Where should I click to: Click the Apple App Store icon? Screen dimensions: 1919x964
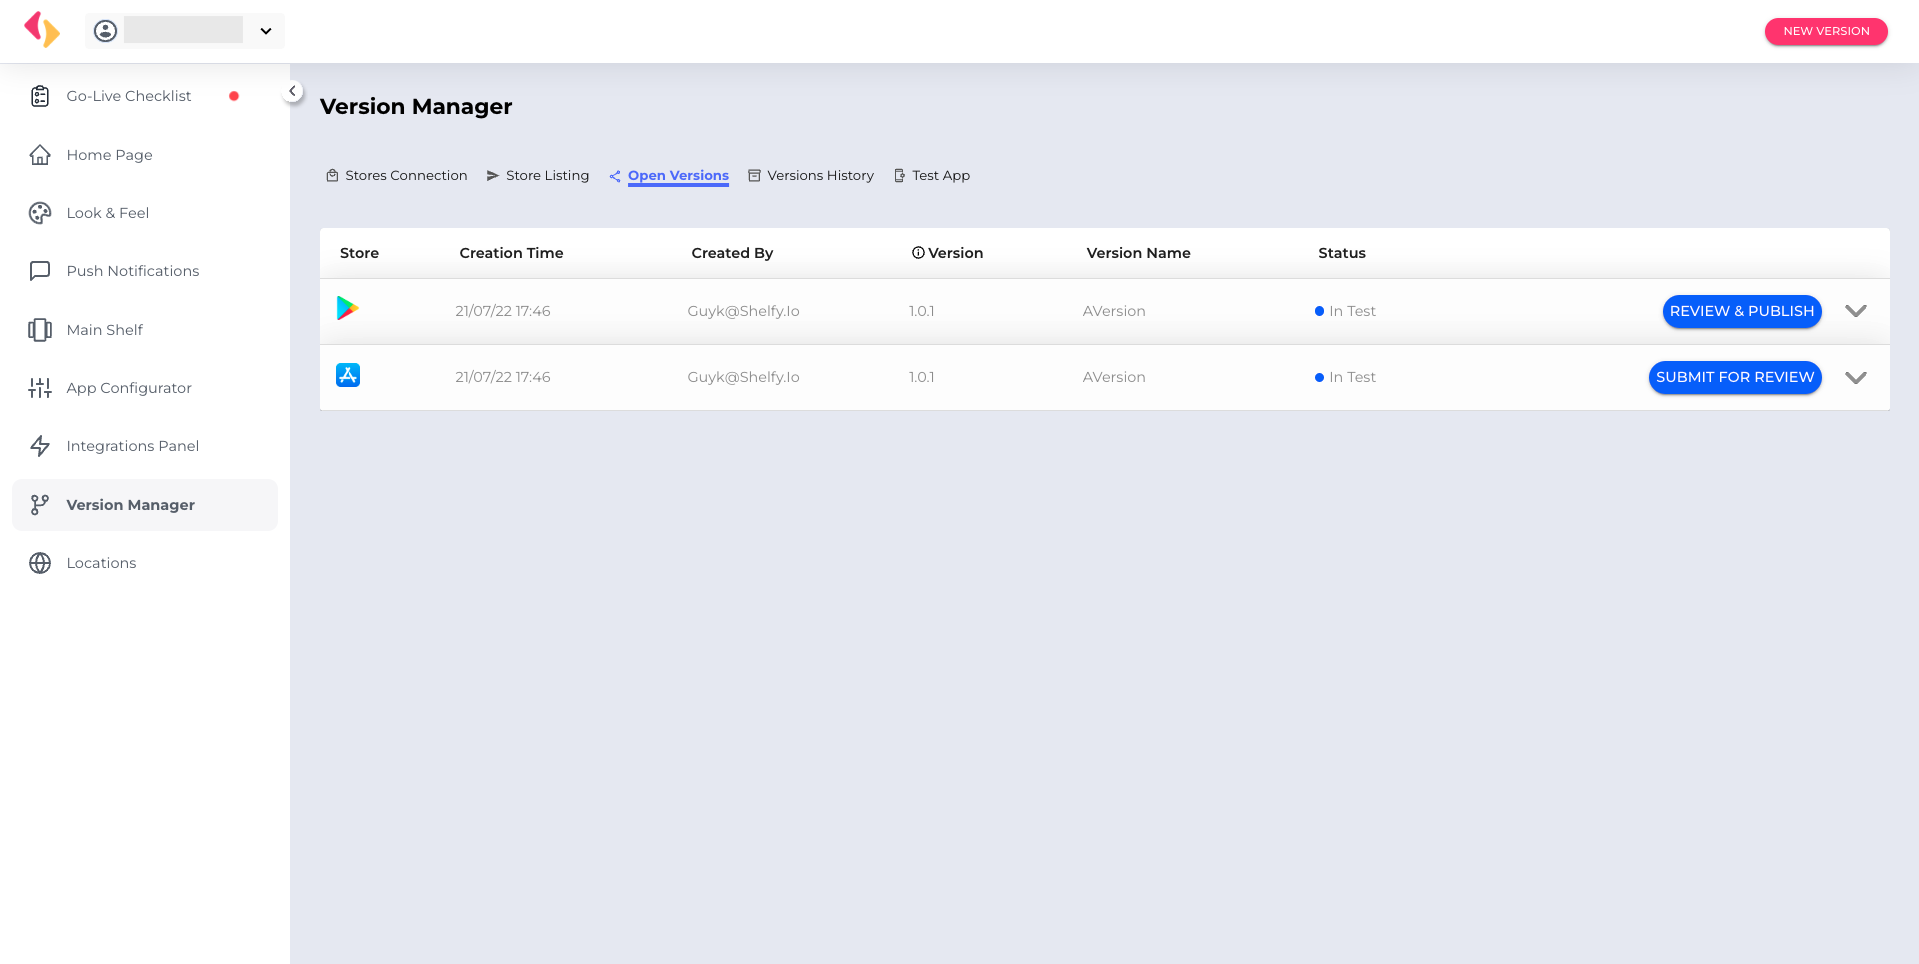[x=348, y=375]
